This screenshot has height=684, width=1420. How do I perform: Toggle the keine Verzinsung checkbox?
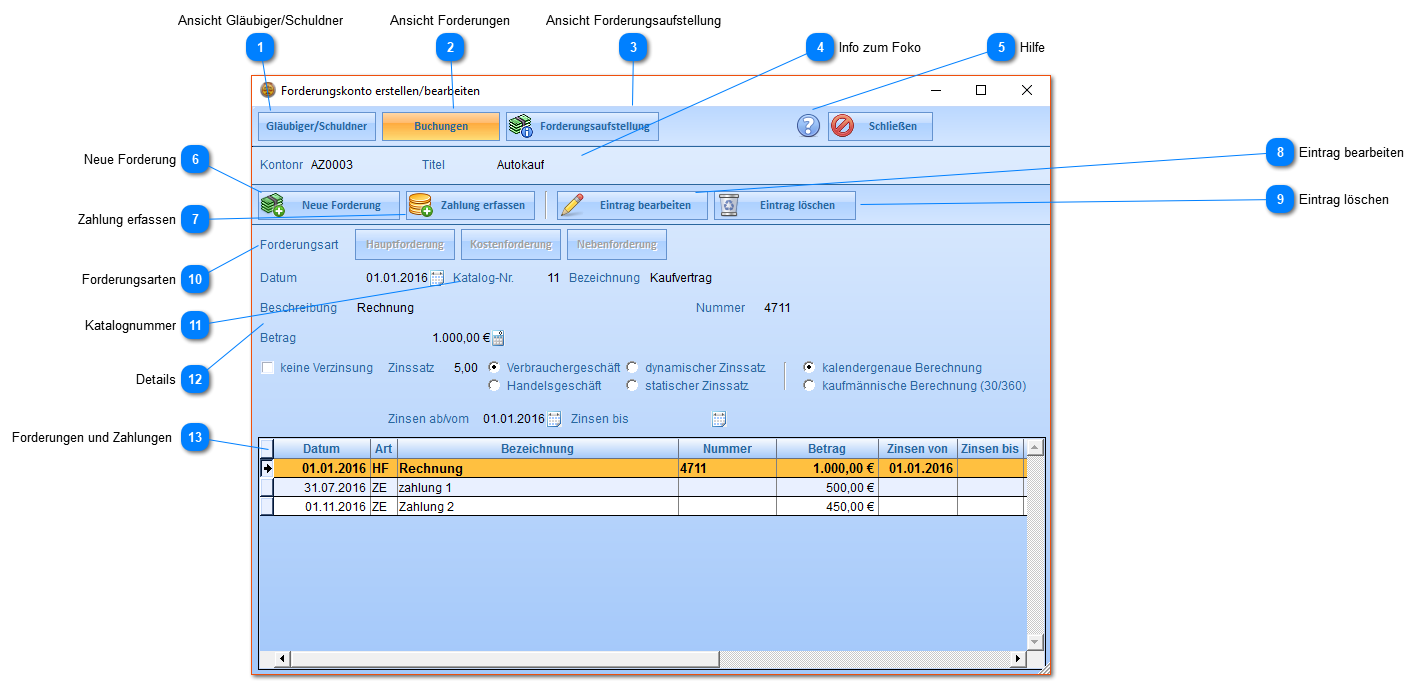tap(268, 368)
